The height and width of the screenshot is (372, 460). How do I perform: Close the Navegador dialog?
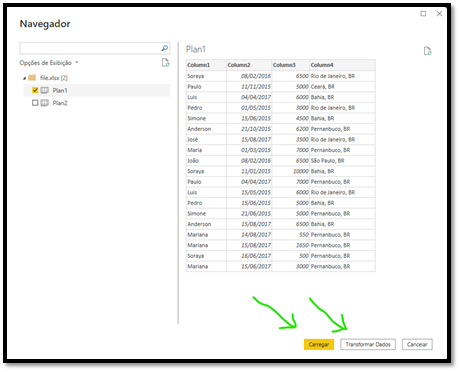439,14
